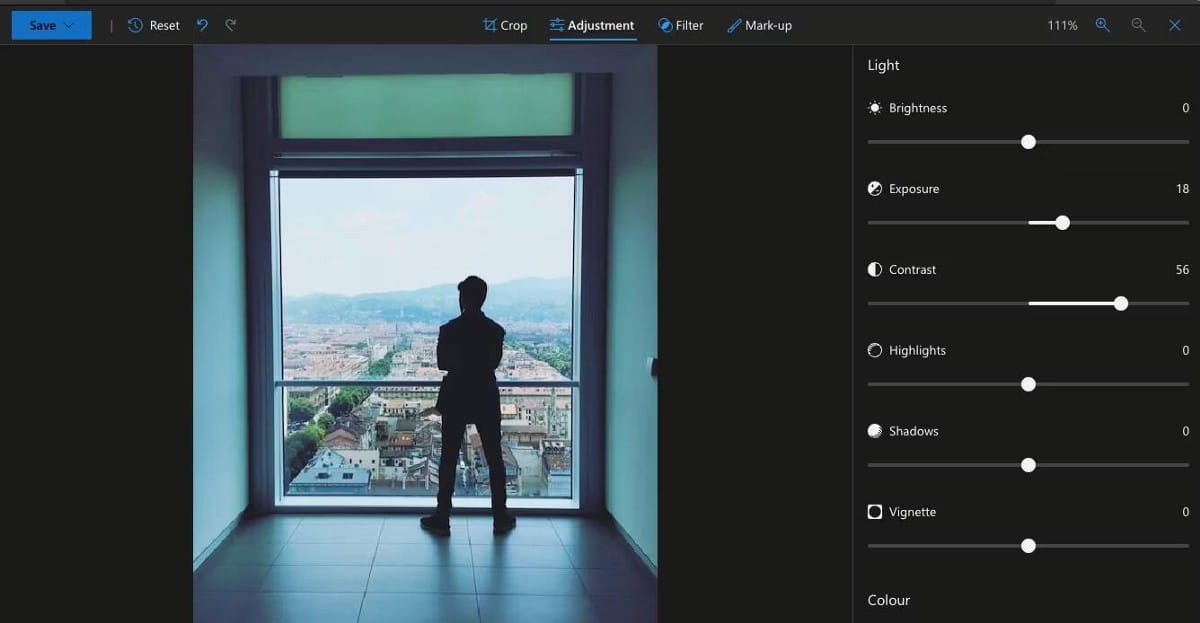This screenshot has height=623, width=1200.
Task: Undo the last edit
Action: [200, 25]
